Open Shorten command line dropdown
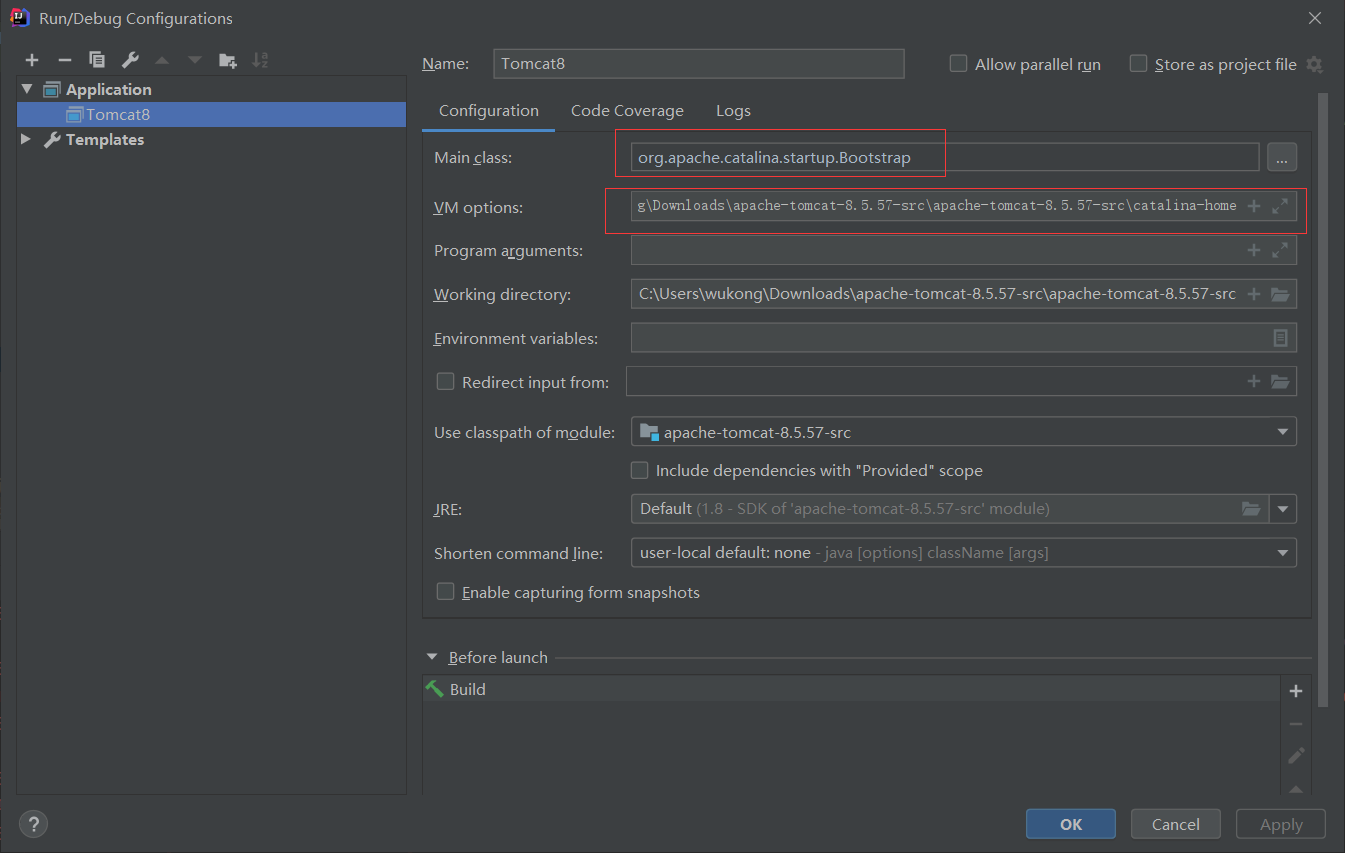1345x853 pixels. 964,553
